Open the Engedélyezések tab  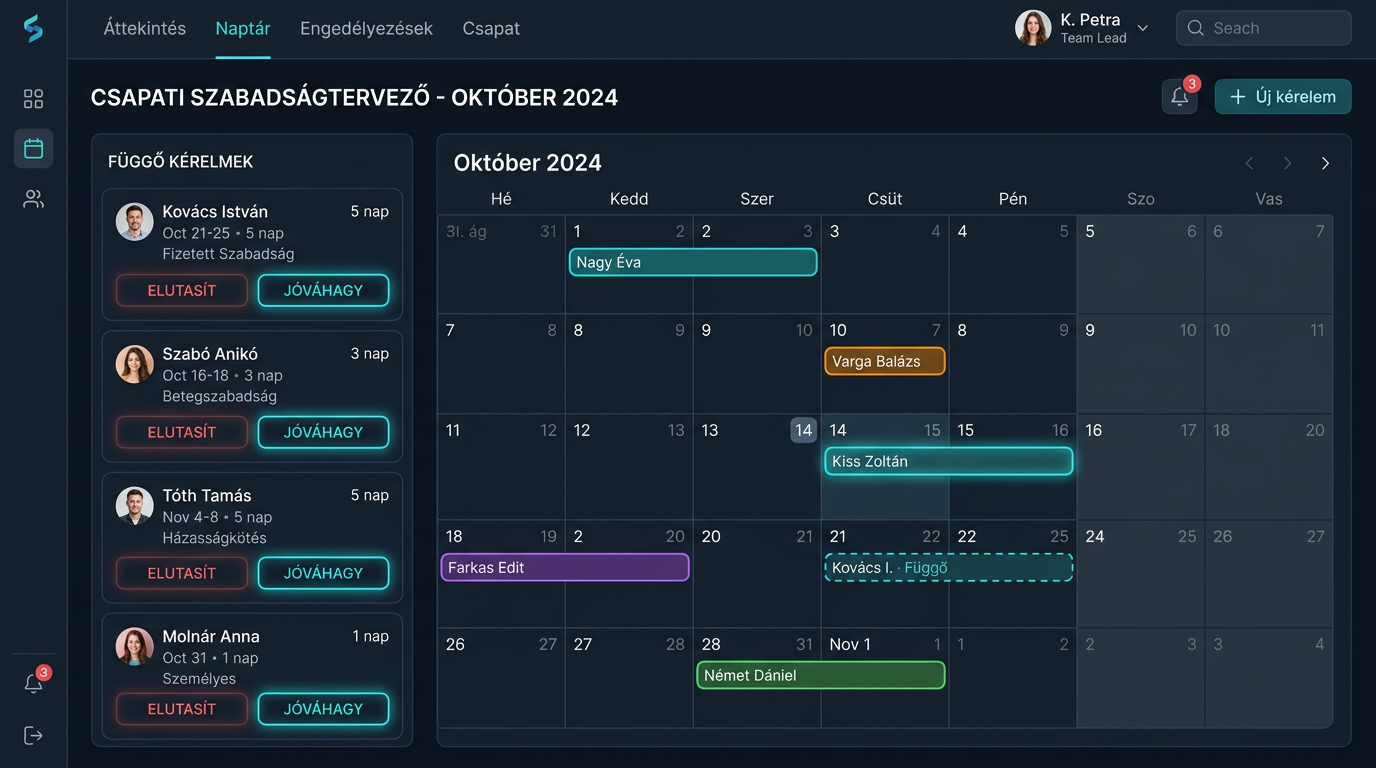pos(366,28)
